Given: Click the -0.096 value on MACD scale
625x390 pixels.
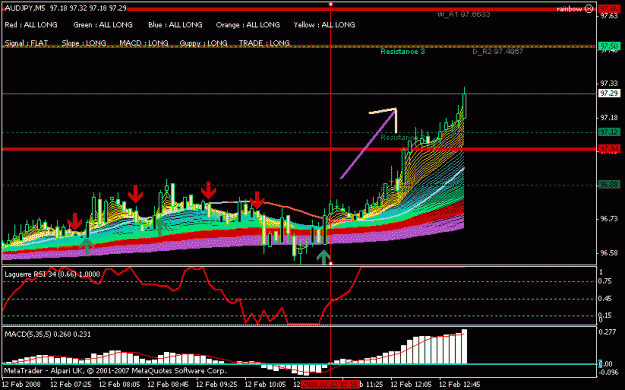Looking at the screenshot, I should [607, 372].
